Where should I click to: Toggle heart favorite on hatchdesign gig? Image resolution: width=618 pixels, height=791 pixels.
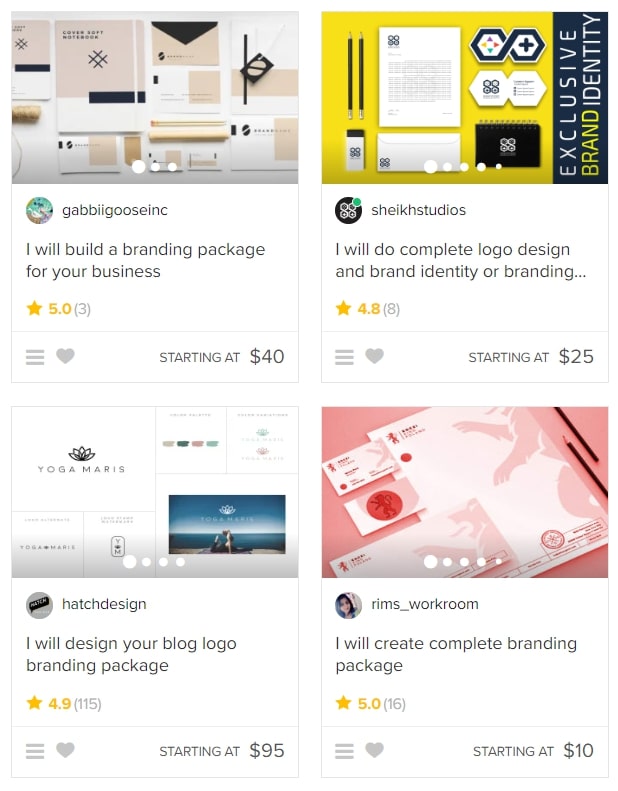pyautogui.click(x=65, y=750)
